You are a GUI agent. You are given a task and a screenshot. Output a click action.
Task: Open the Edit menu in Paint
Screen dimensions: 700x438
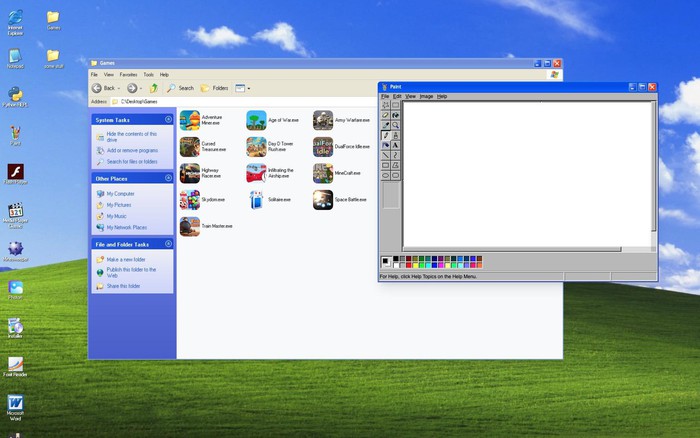[397, 96]
